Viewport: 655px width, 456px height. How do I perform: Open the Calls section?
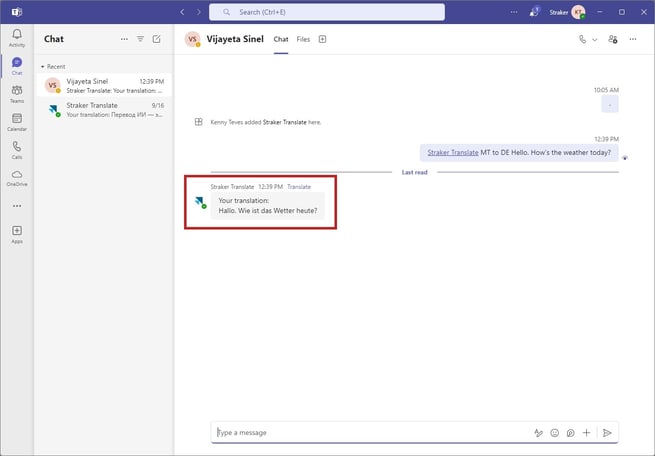tap(17, 150)
